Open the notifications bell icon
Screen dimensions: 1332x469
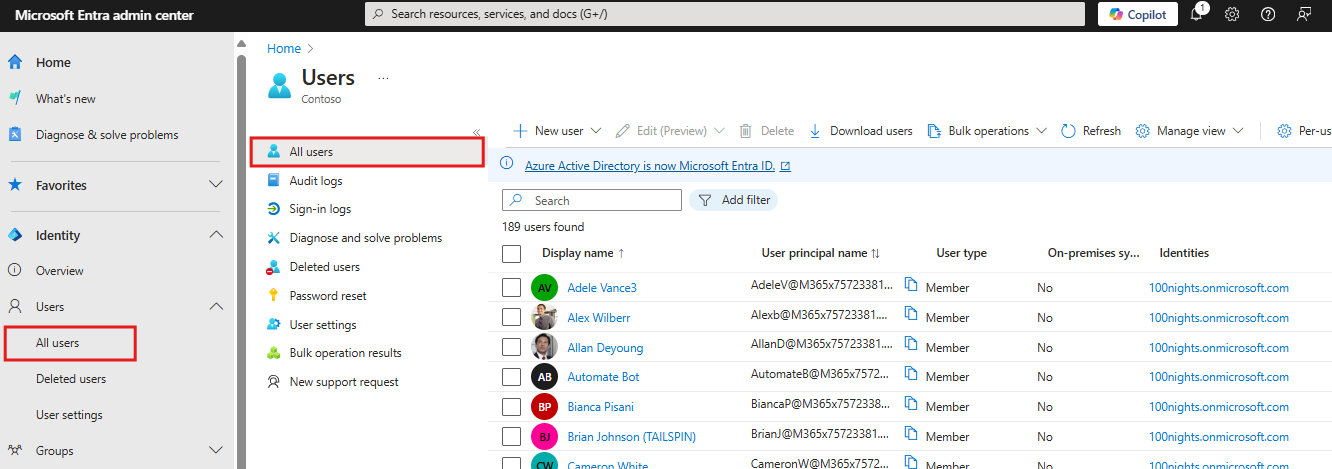point(1197,15)
